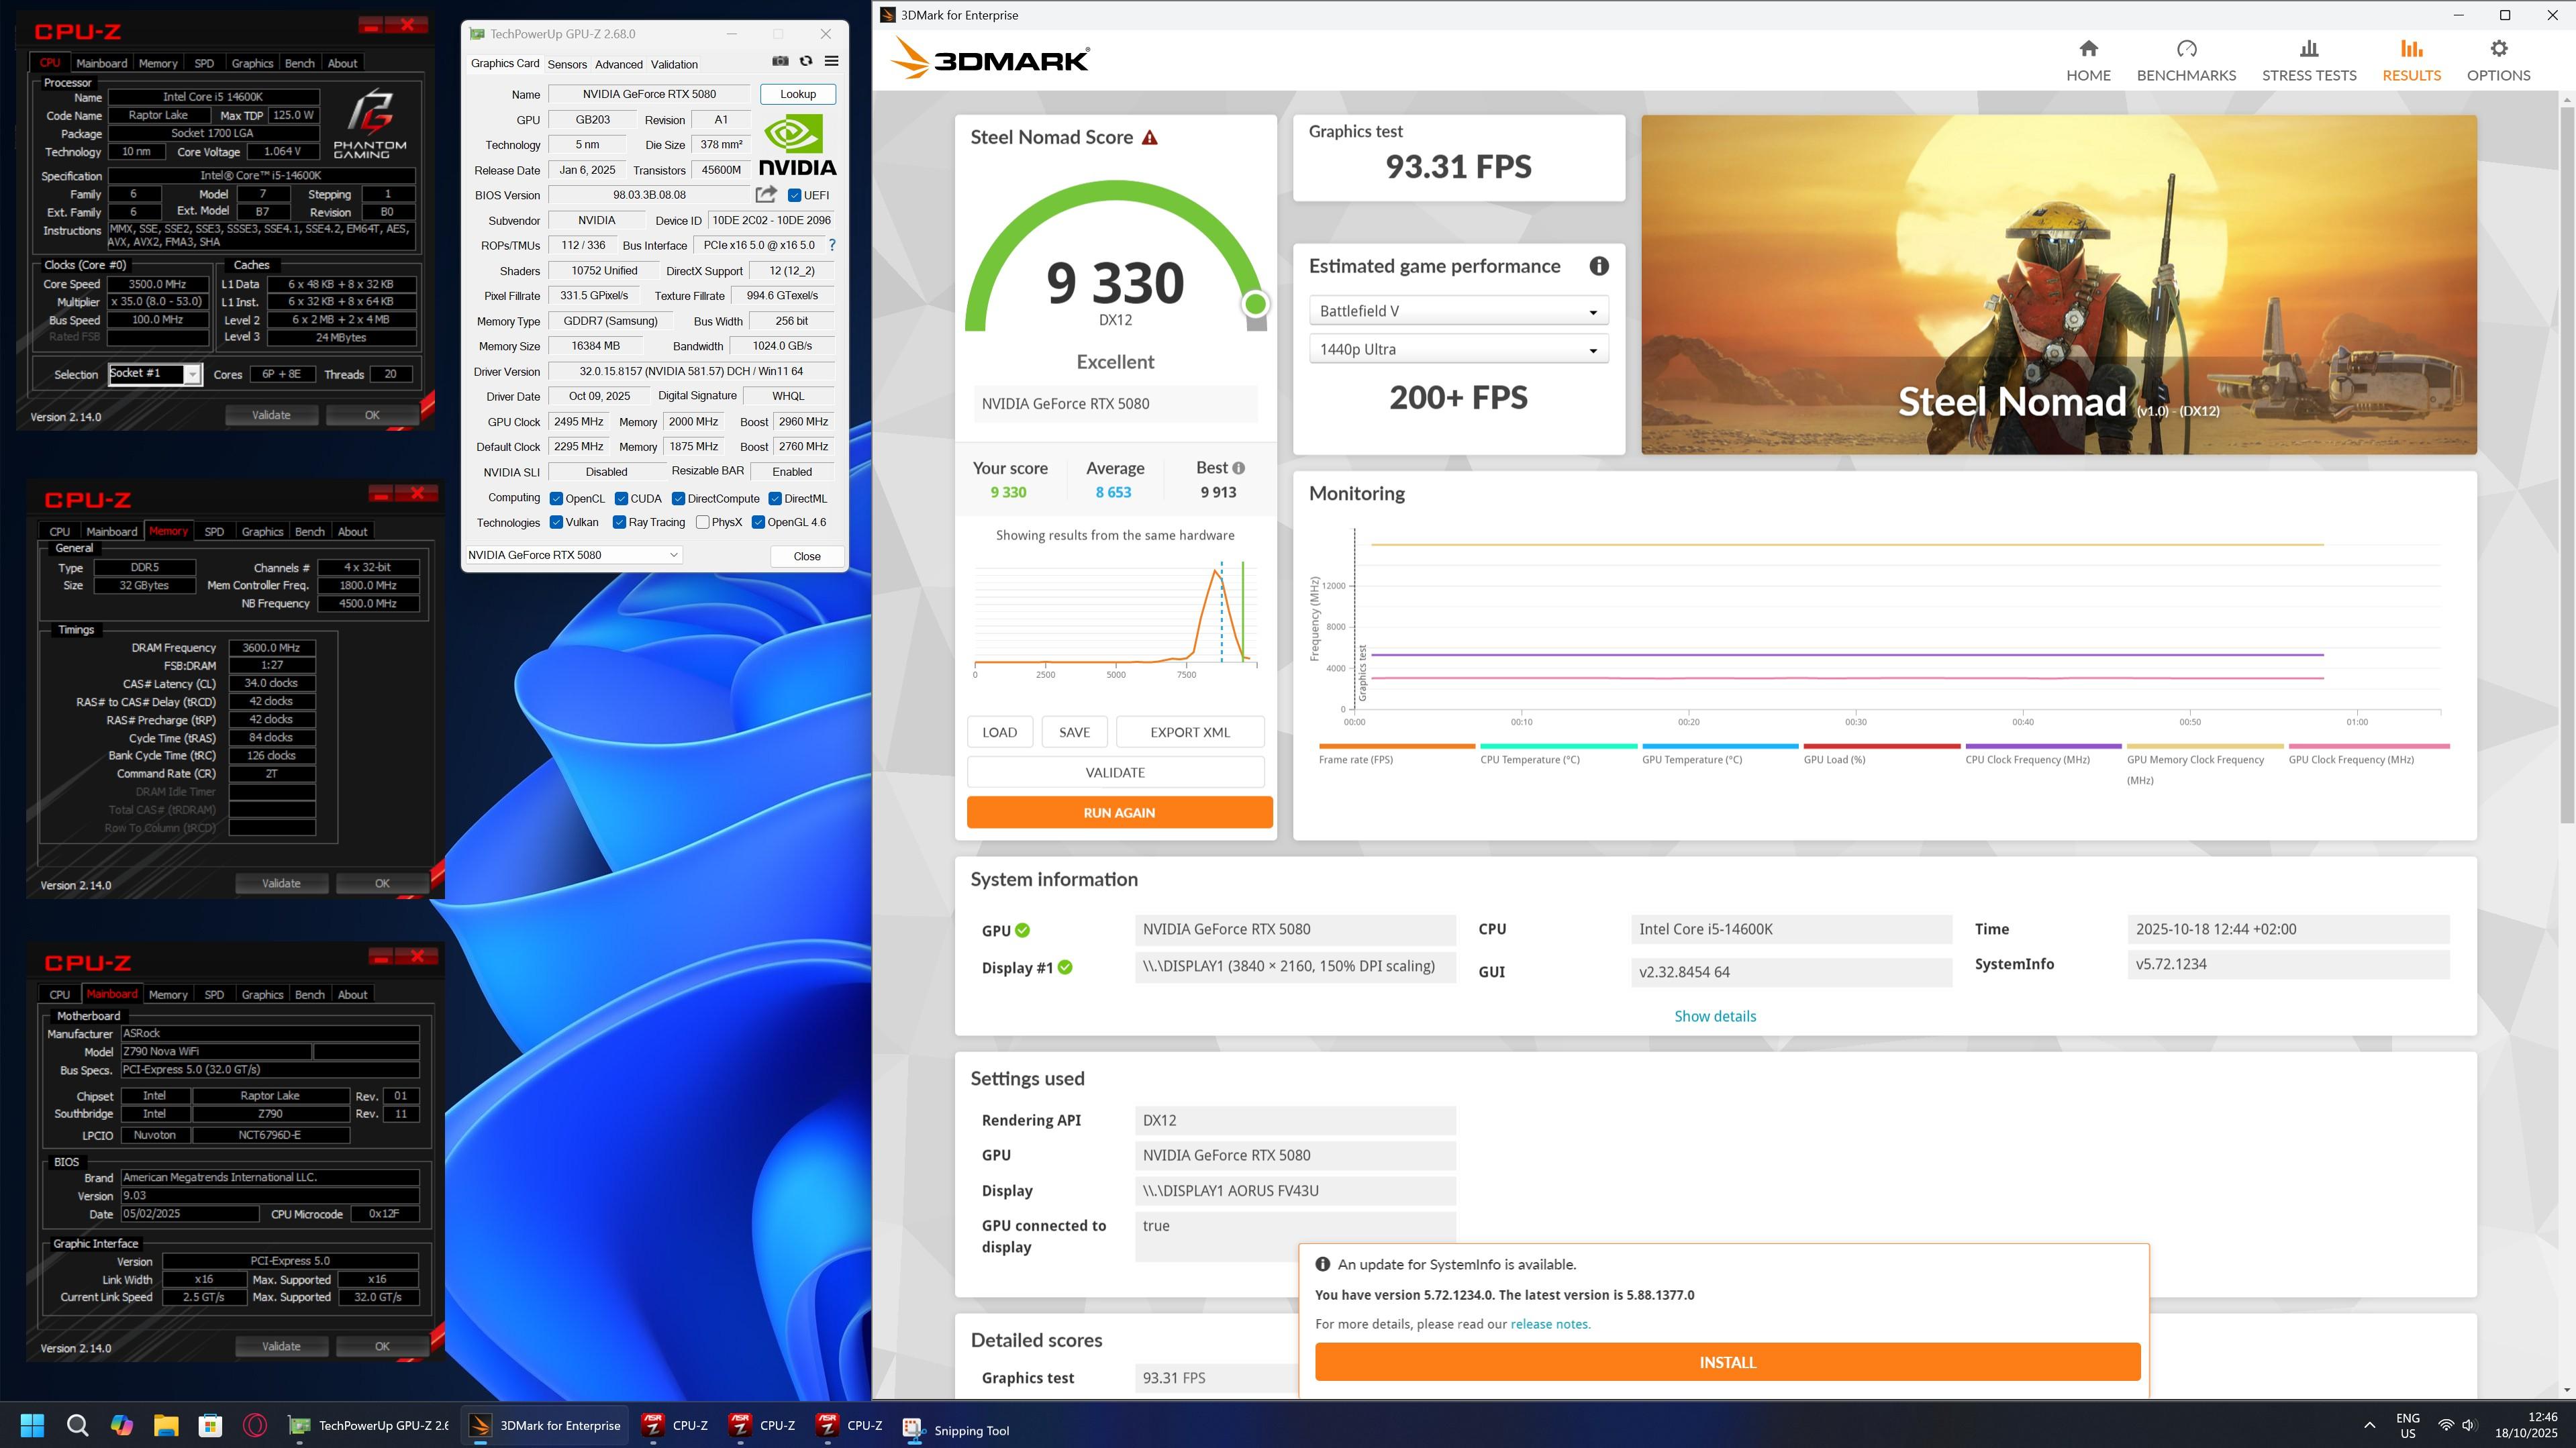Open SPD tab in top CPU-Z window
This screenshot has width=2576, height=1448.
[x=204, y=63]
